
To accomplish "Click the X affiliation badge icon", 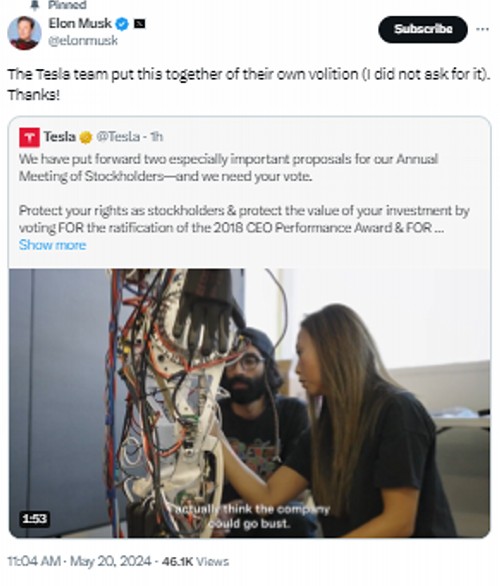I will click(139, 24).
